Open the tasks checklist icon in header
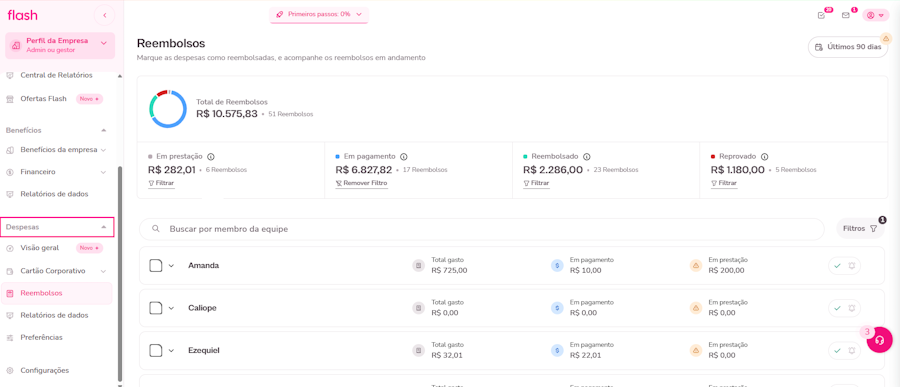This screenshot has width=900, height=387. [821, 16]
